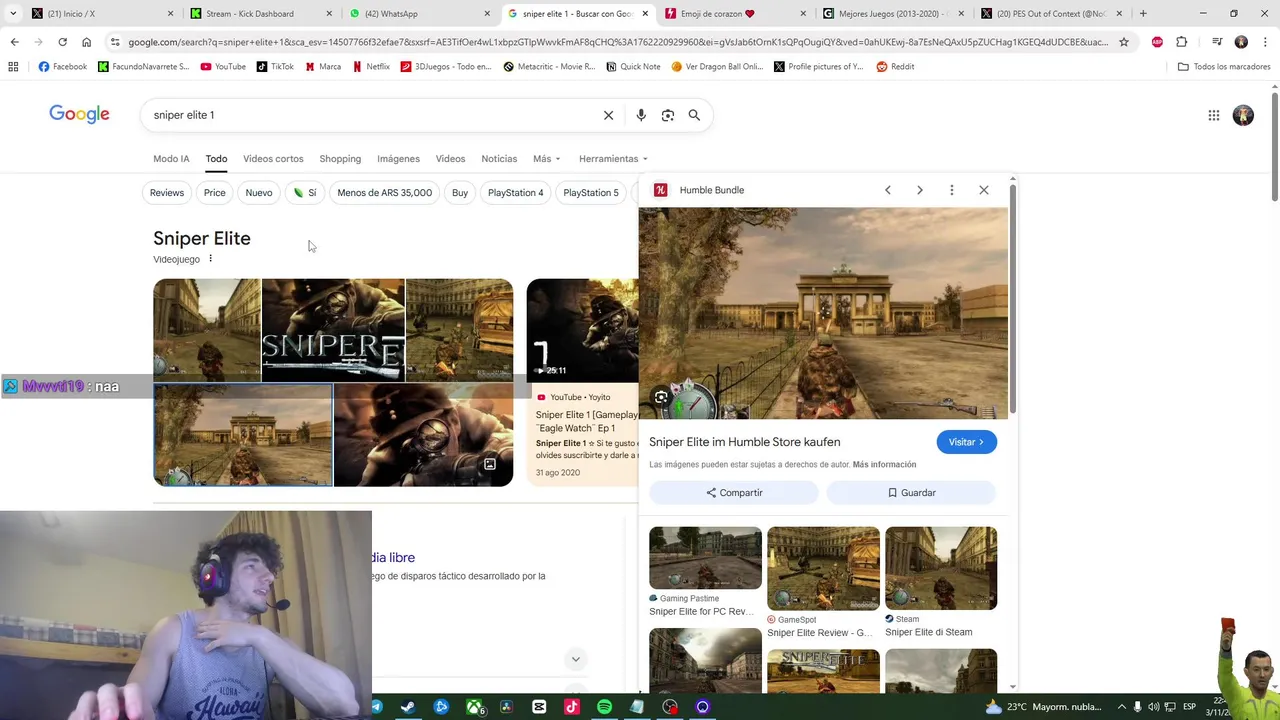Switch to Imágenes tab
The image size is (1280, 720).
click(398, 159)
